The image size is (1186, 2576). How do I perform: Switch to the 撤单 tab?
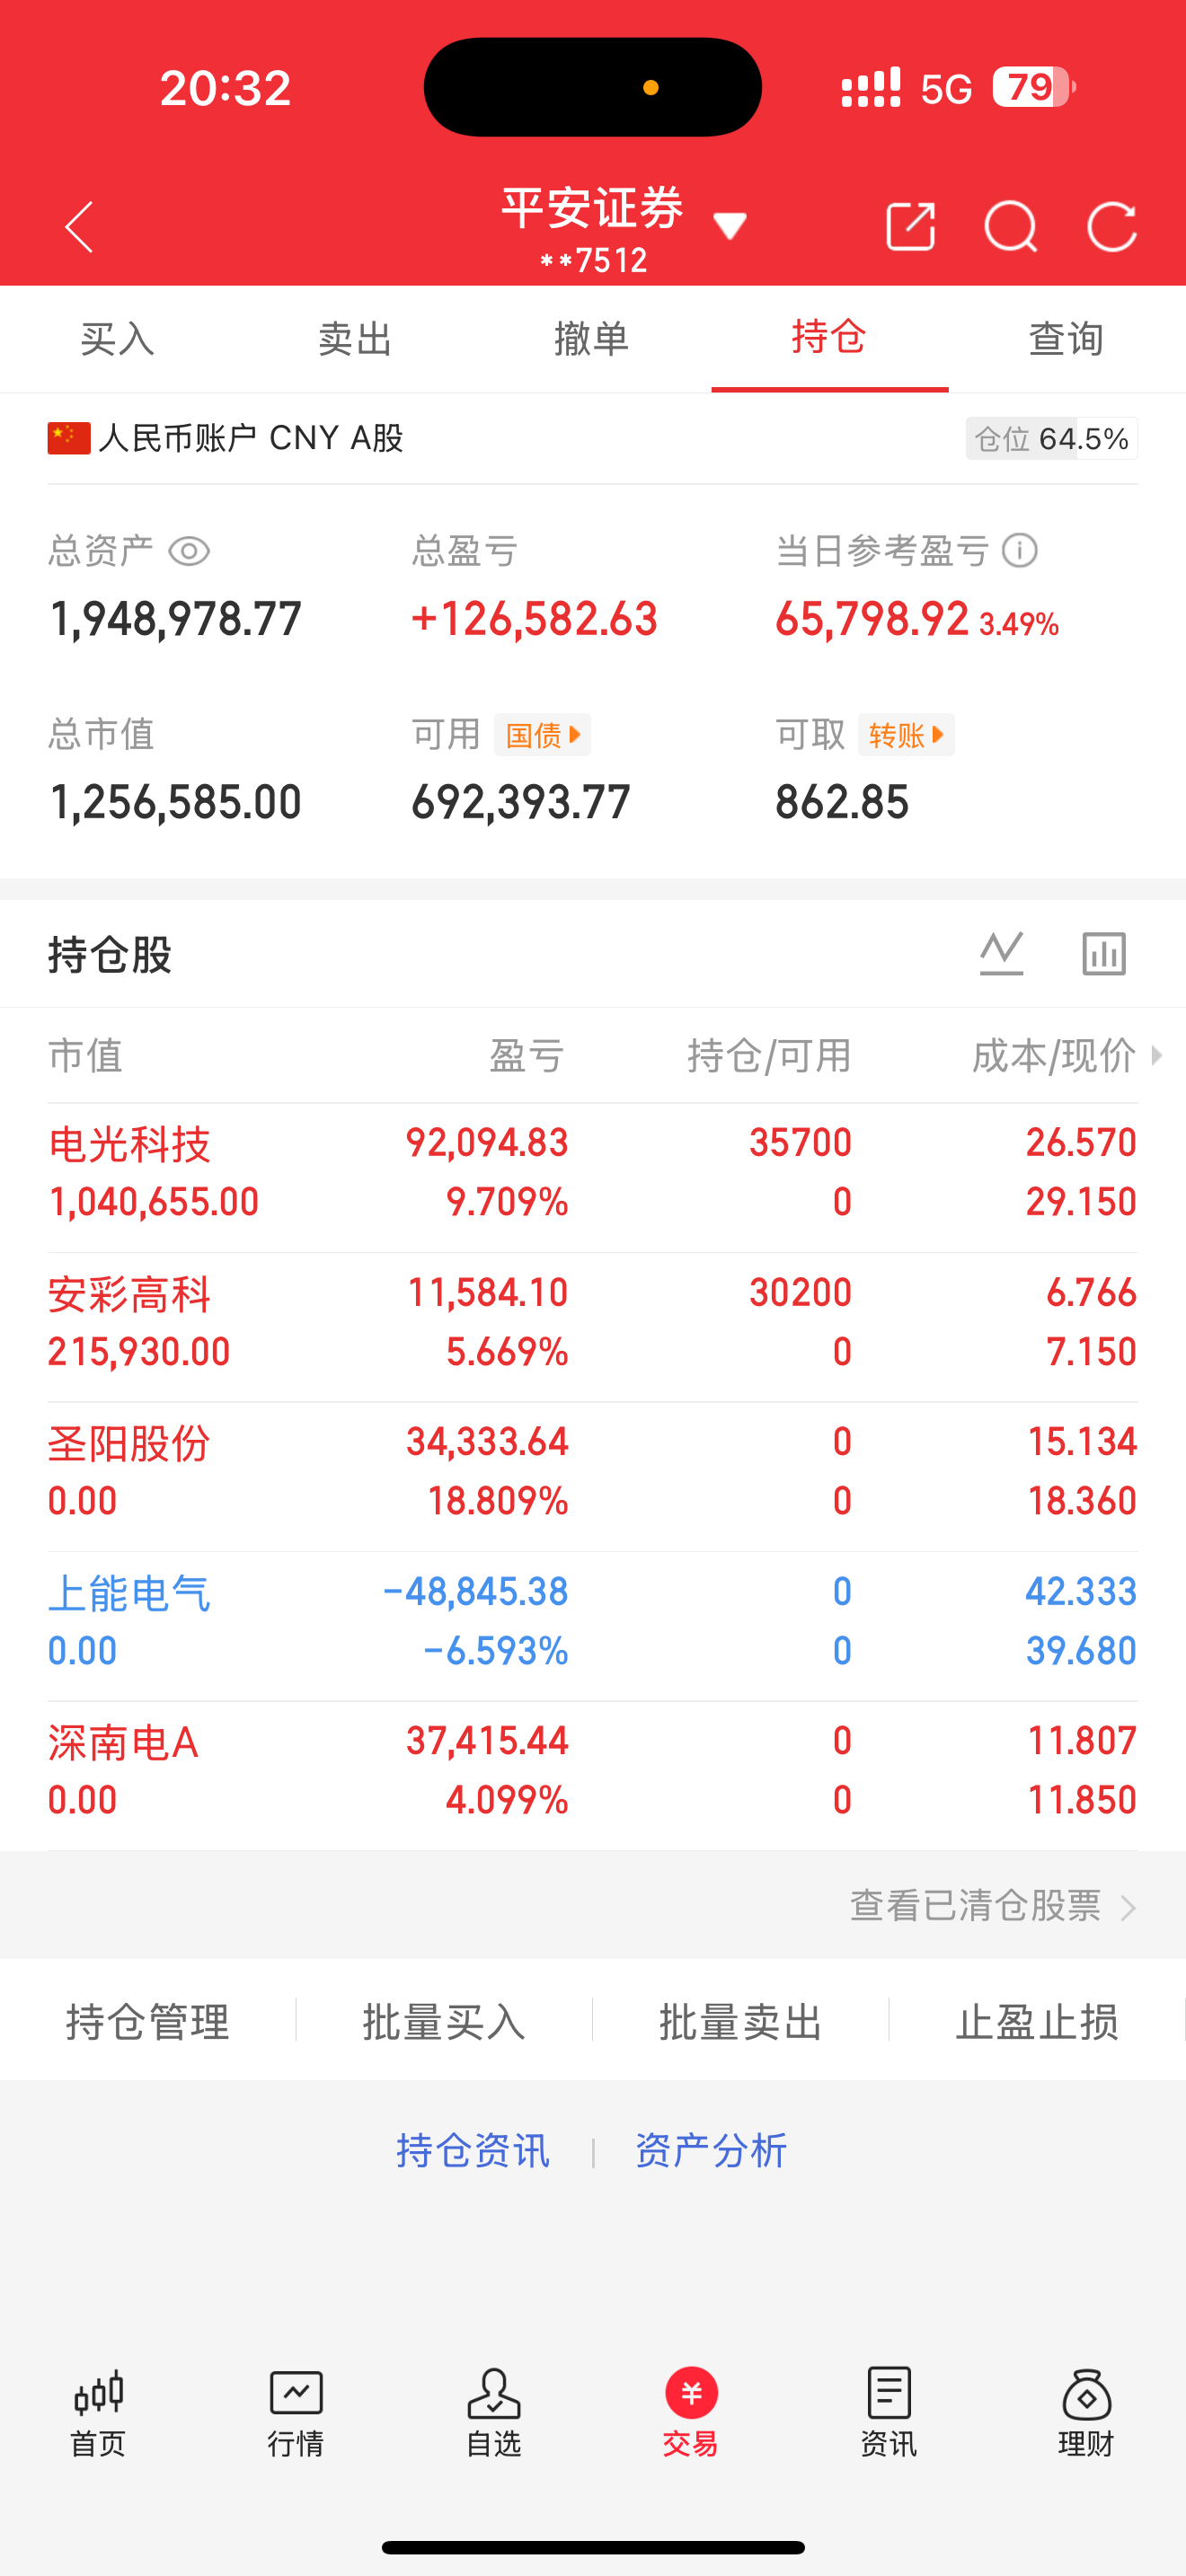pyautogui.click(x=592, y=339)
